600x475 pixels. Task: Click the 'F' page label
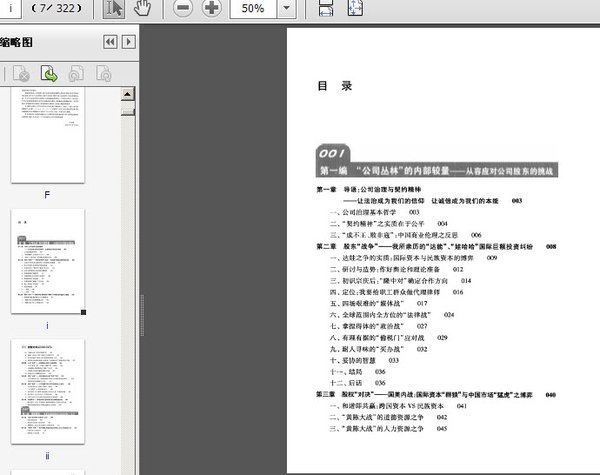pyautogui.click(x=47, y=195)
